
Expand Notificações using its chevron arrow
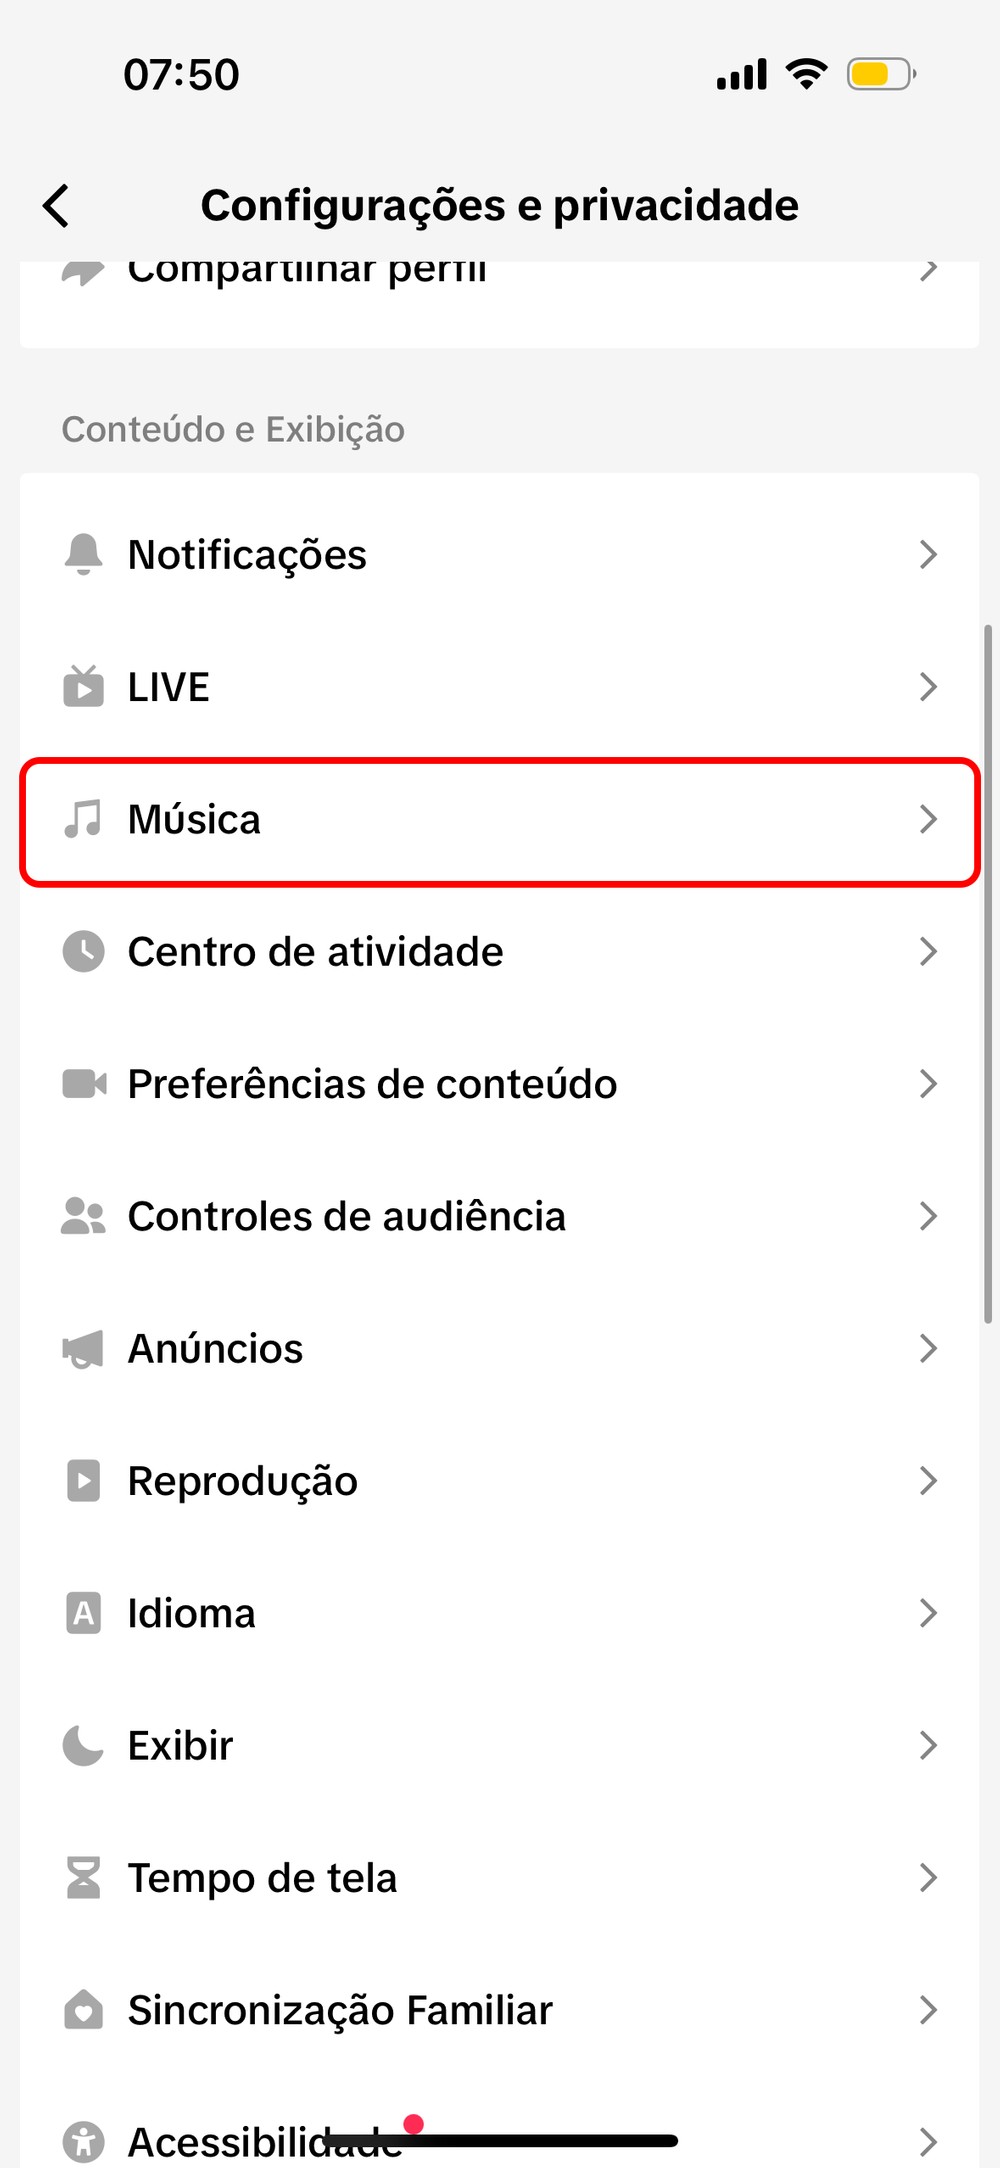pyautogui.click(x=928, y=554)
